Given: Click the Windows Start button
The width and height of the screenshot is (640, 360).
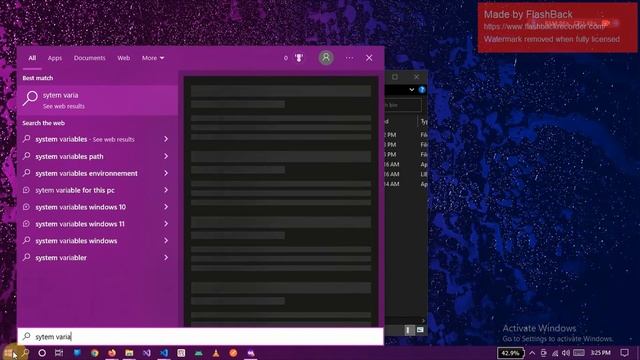Looking at the screenshot, I should [x=8, y=353].
